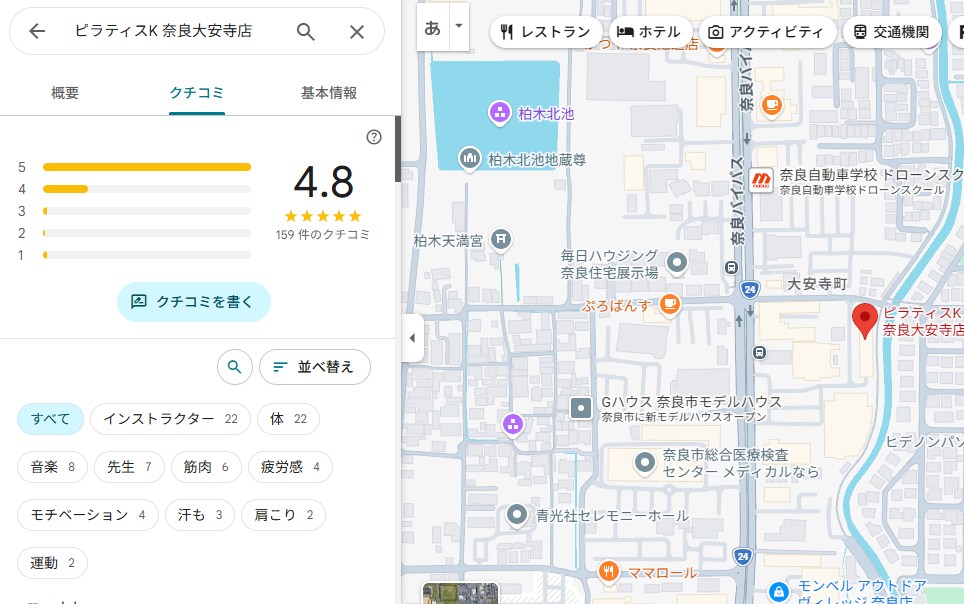Click the magnifier search icon
964x604 pixels.
(x=306, y=31)
